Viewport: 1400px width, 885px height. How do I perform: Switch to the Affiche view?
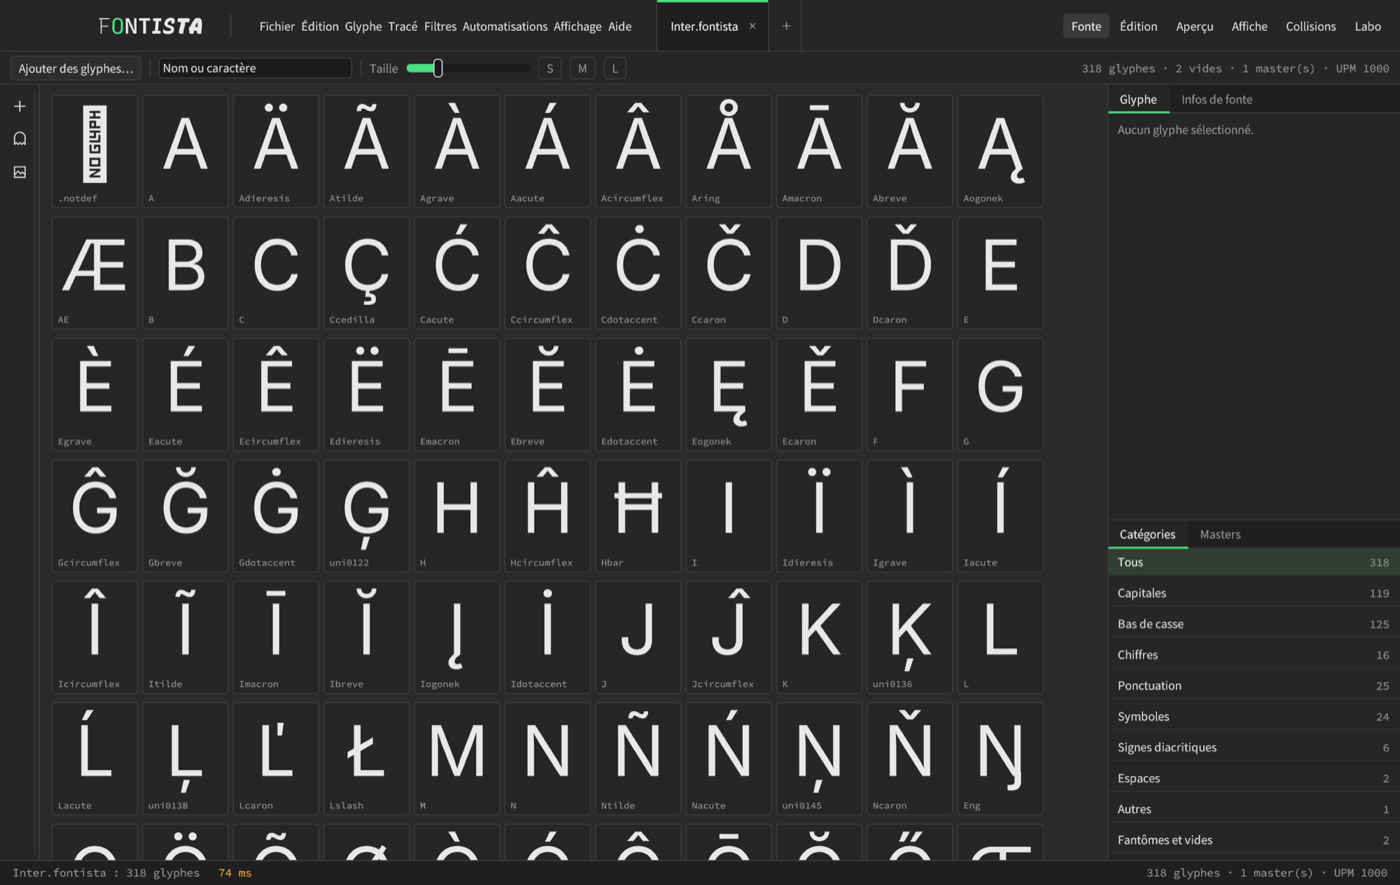[x=1249, y=26]
